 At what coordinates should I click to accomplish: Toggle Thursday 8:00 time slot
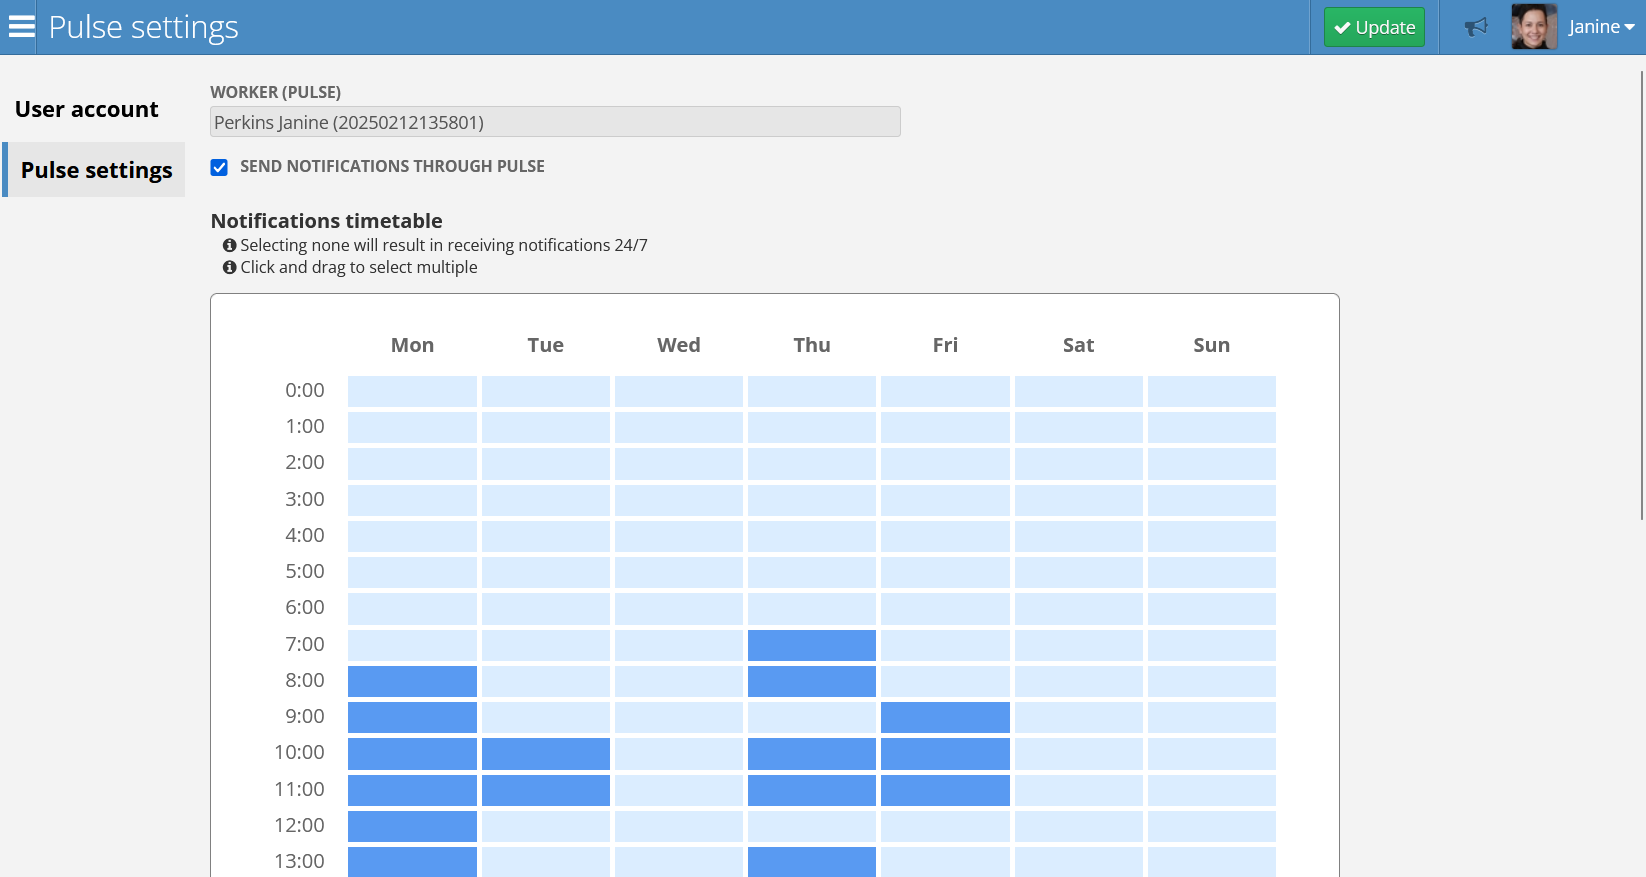[x=812, y=681]
